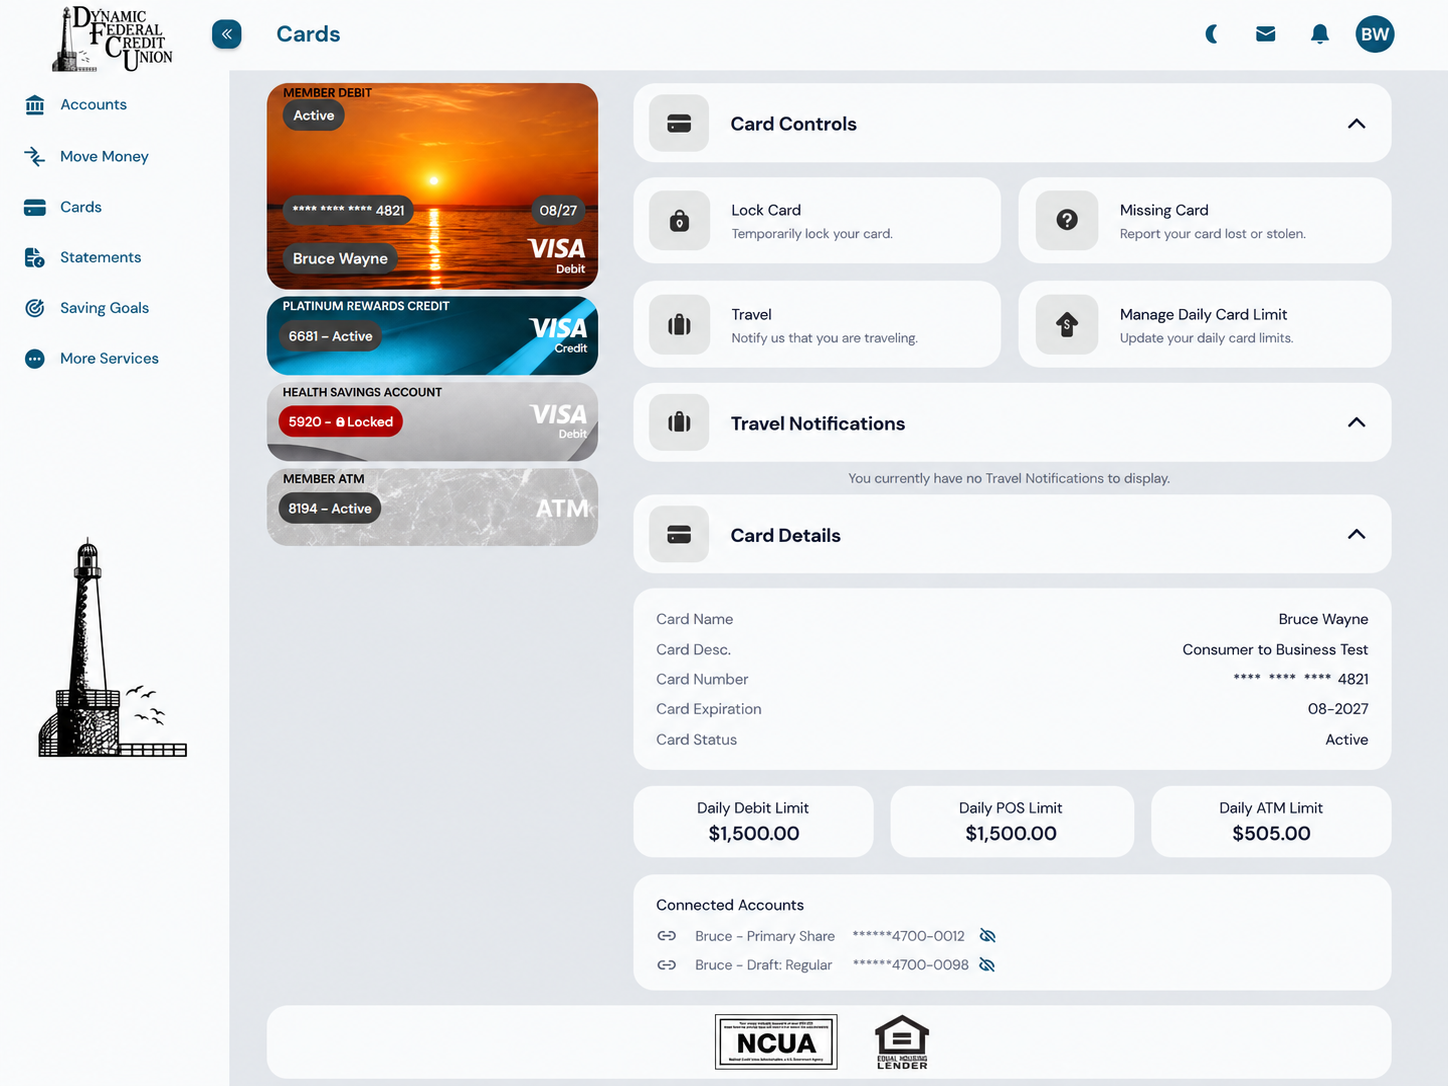1448x1086 pixels.
Task: Open messages envelope icon
Action: (1265, 34)
